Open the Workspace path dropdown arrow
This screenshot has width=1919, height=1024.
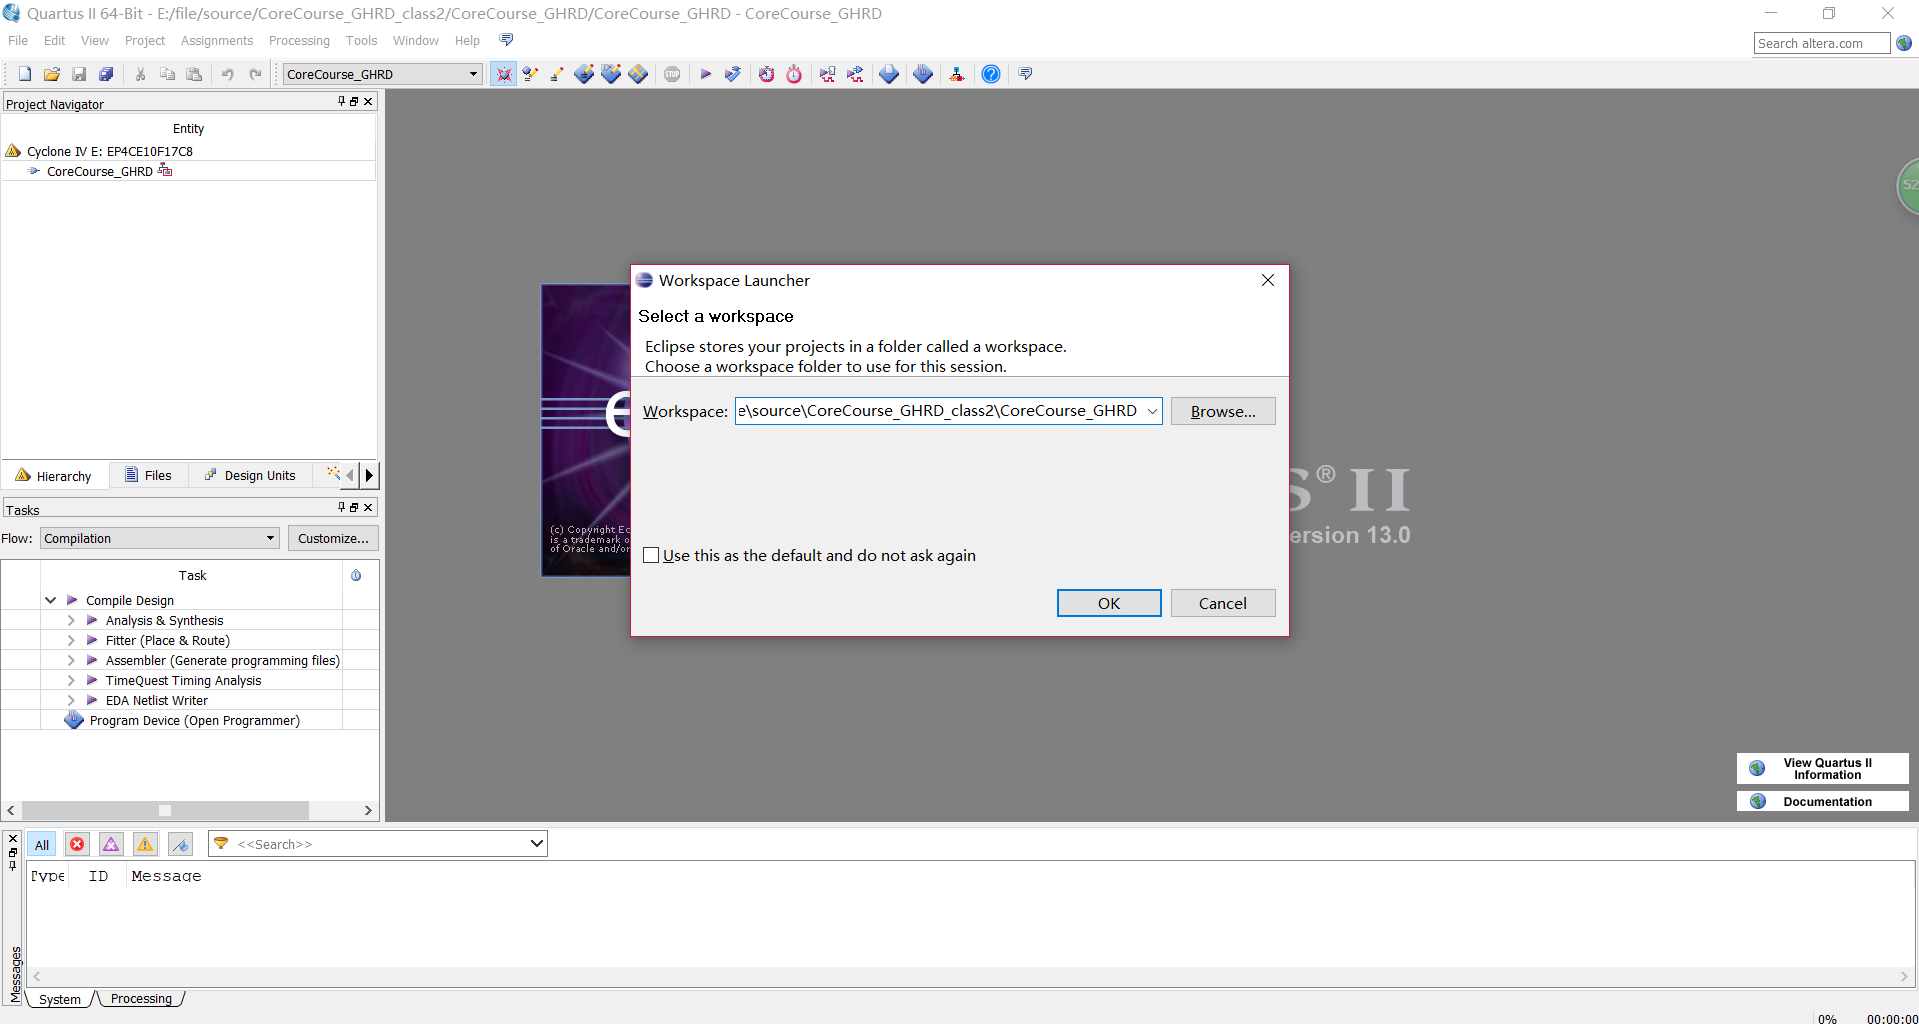coord(1152,411)
